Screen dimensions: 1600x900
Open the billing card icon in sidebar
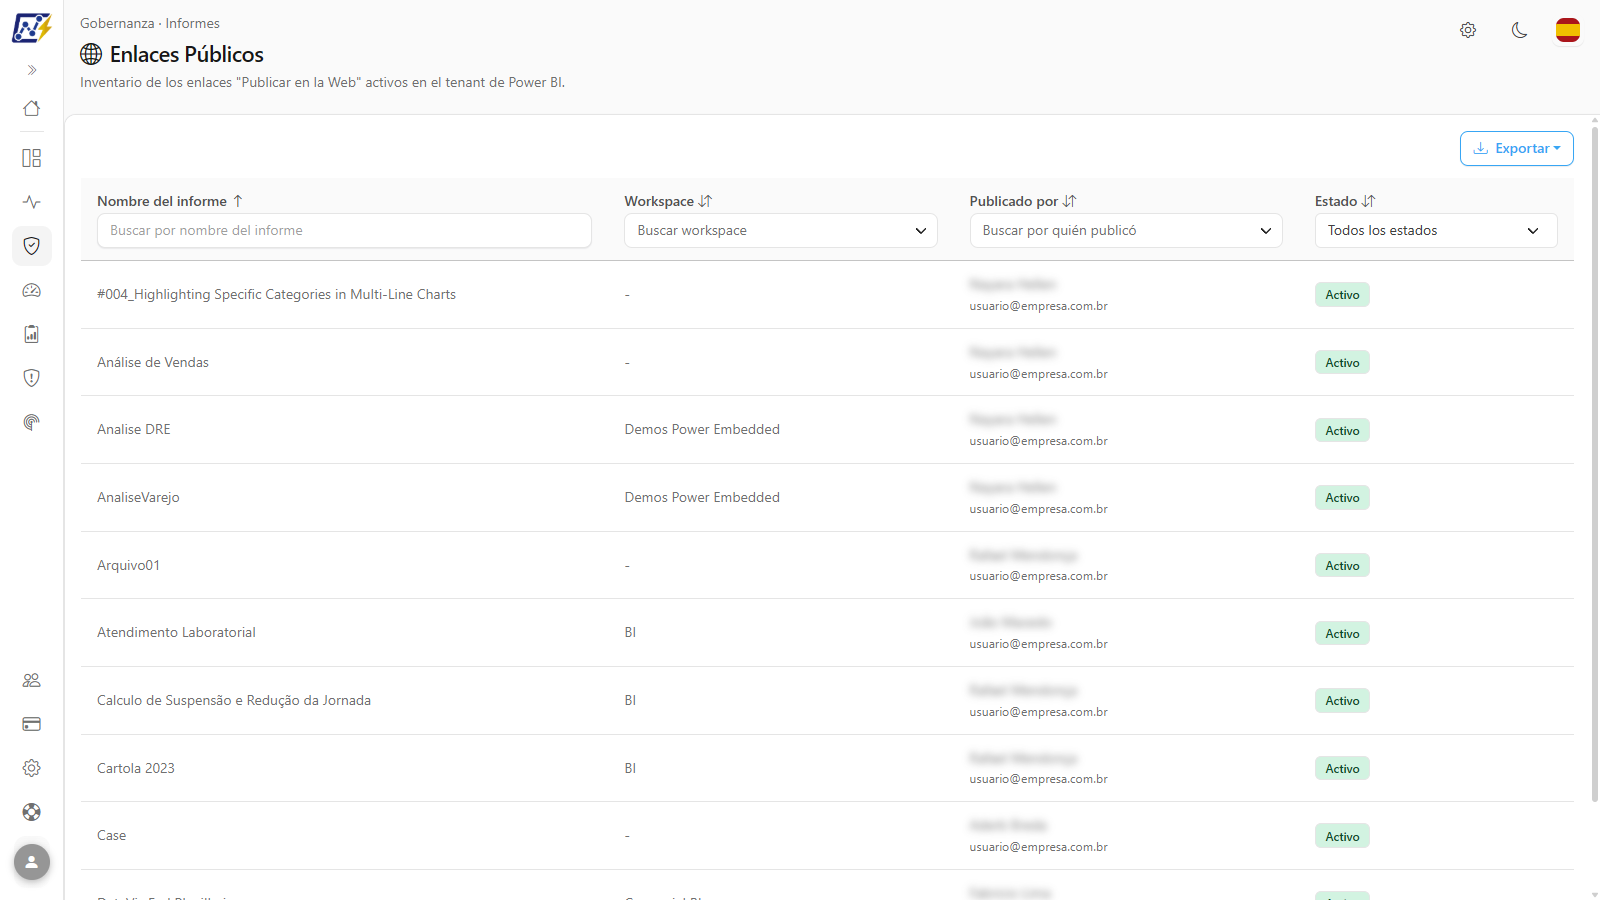click(32, 724)
